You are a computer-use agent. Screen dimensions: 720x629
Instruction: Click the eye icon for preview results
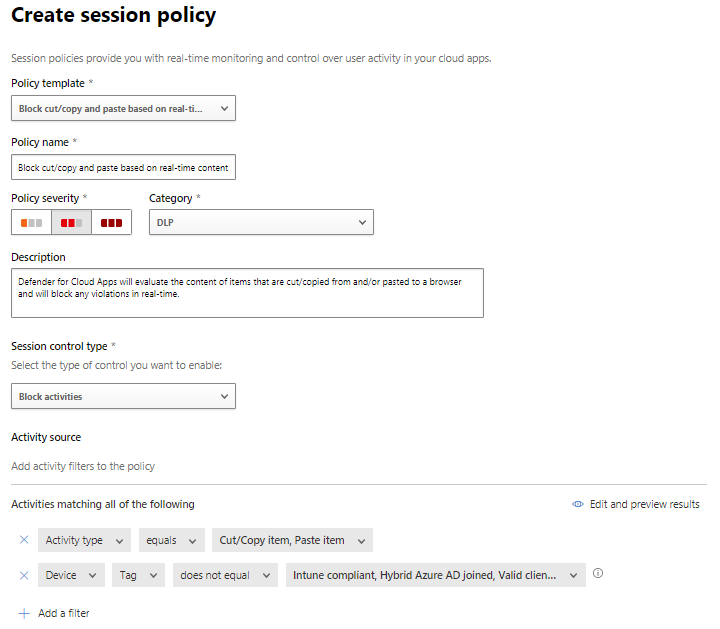click(x=578, y=505)
